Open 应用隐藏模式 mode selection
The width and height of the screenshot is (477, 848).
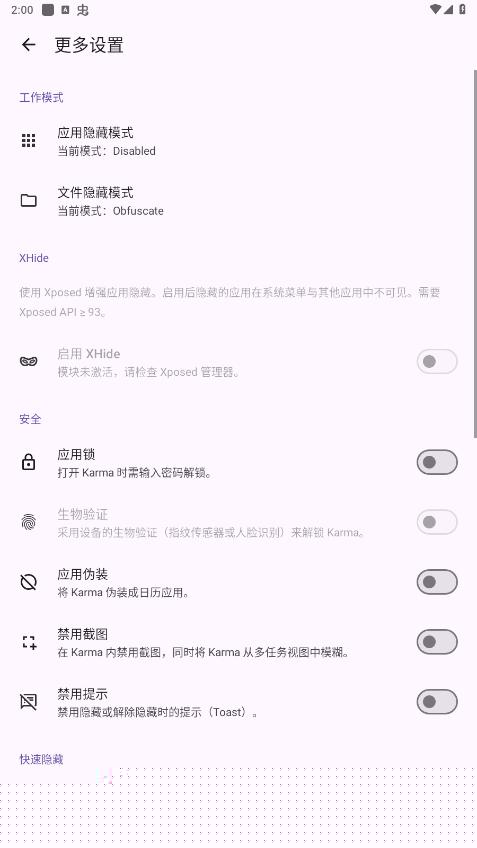(x=238, y=141)
